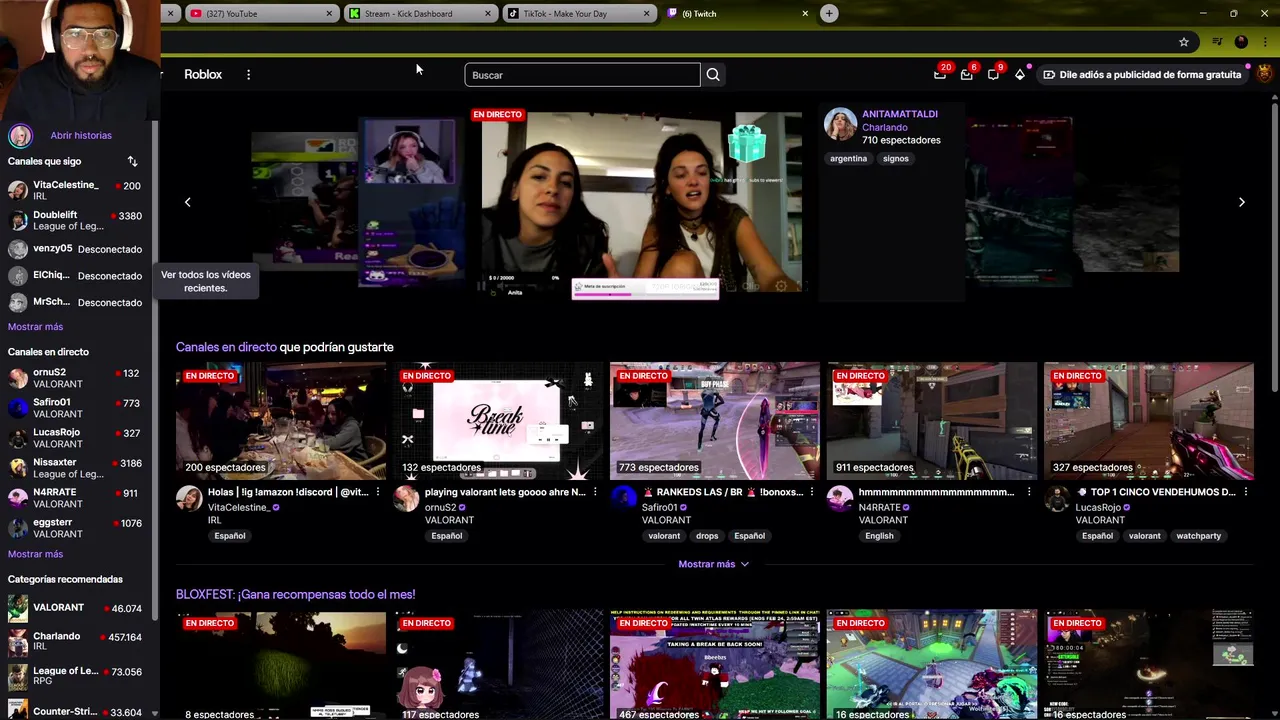Open Doublelift channel in sidebar
Viewport: 1280px width, 720px height.
point(76,220)
